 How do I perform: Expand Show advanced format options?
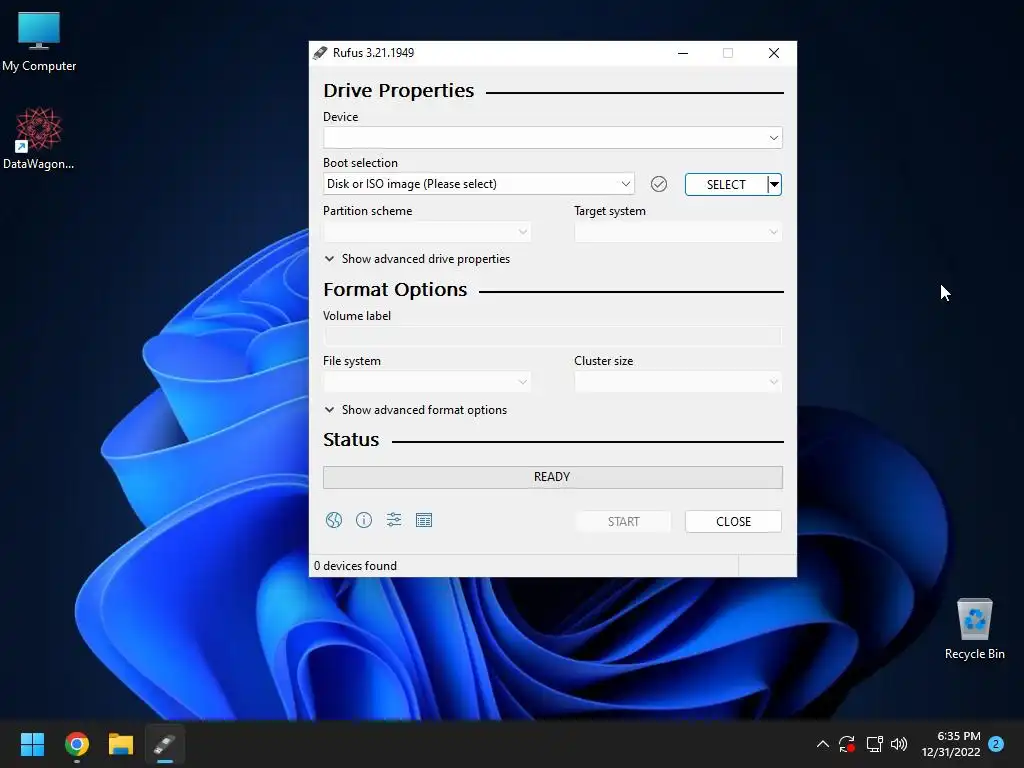pyautogui.click(x=415, y=410)
